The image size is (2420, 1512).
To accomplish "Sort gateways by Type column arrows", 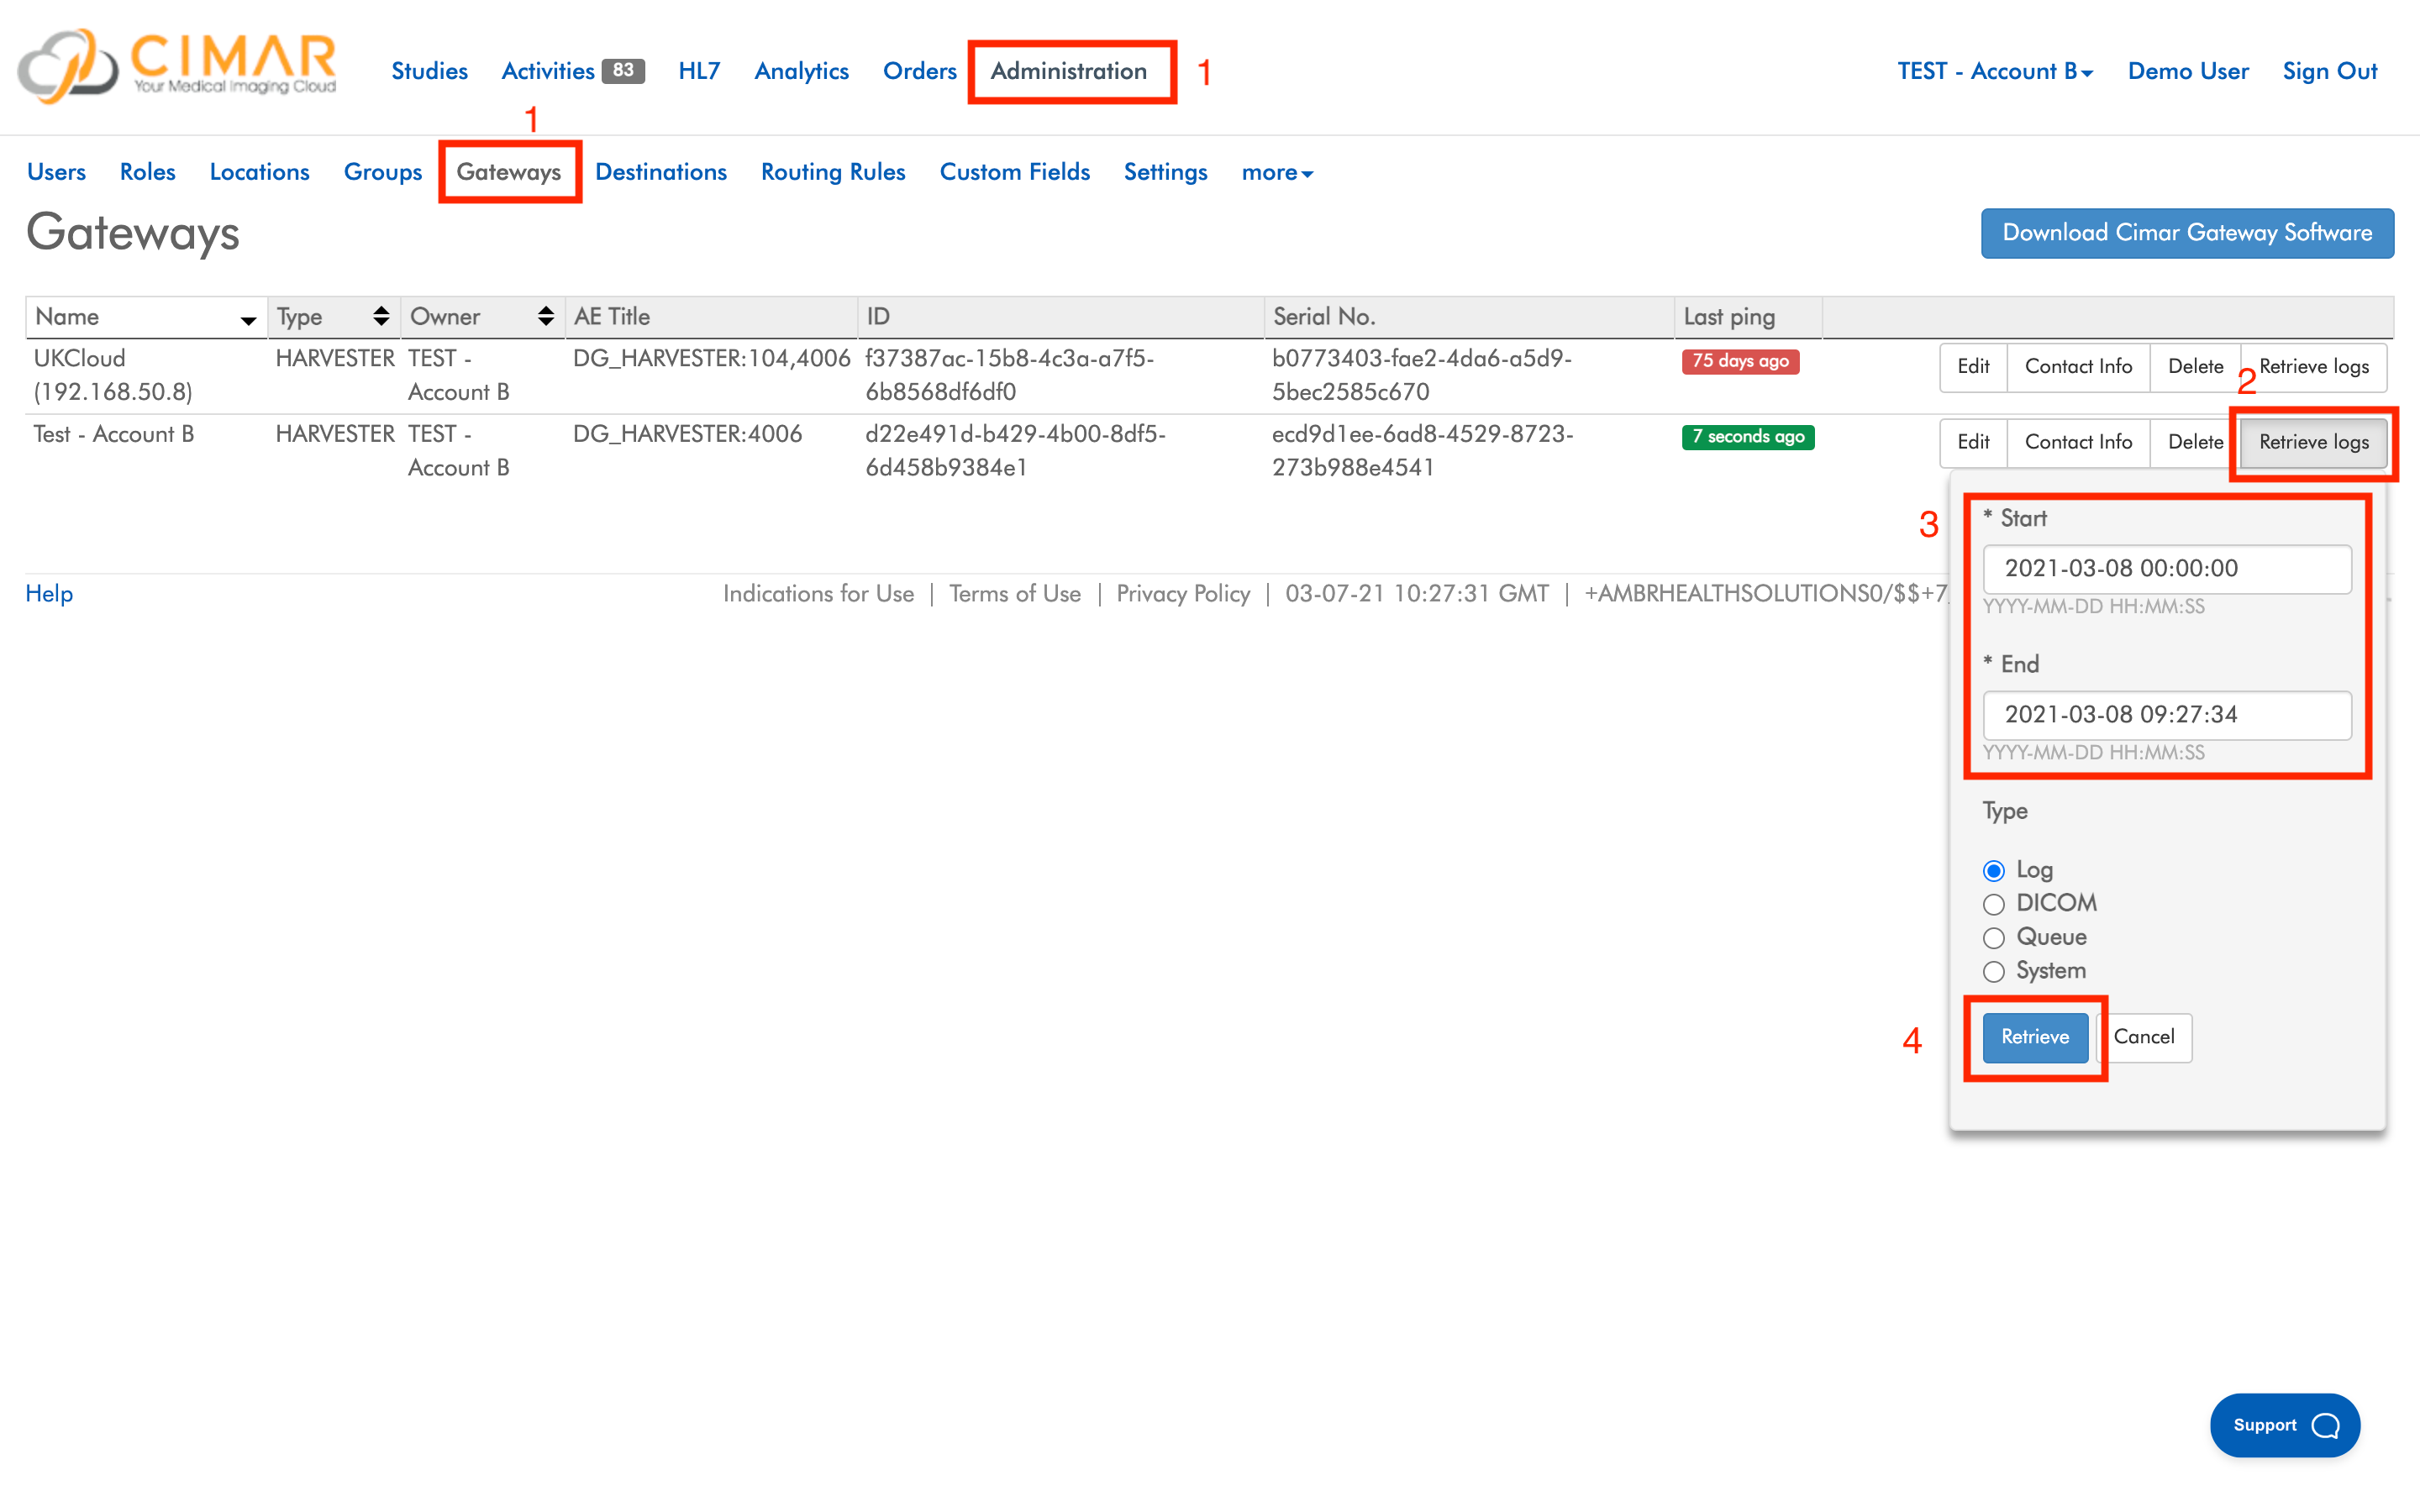I will 381,317.
